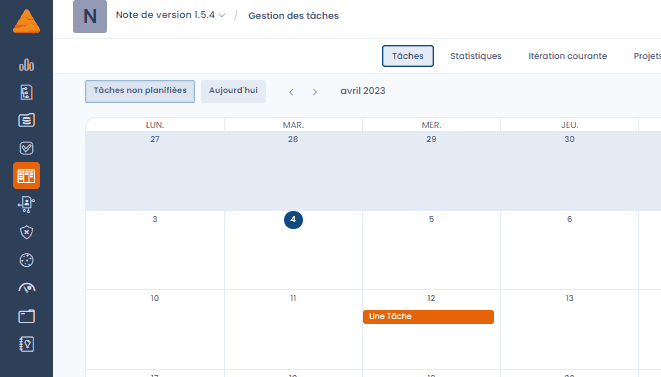Viewport: 661px width, 377px height.
Task: Click day 10 in the calendar
Action: [x=155, y=298]
